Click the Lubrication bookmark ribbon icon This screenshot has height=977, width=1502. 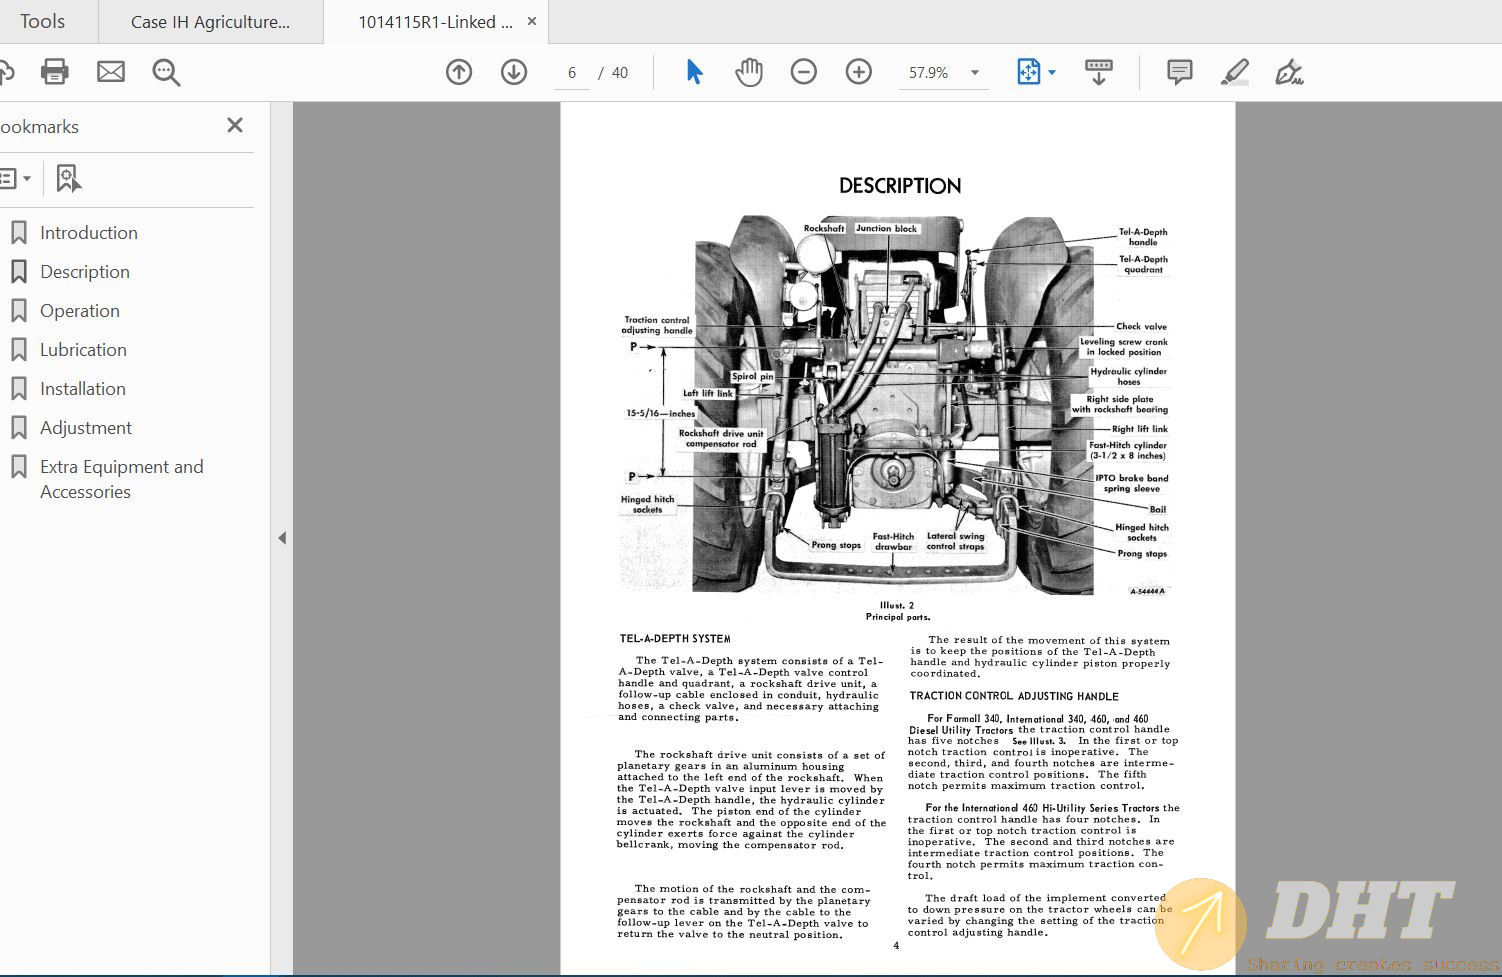click(x=18, y=349)
